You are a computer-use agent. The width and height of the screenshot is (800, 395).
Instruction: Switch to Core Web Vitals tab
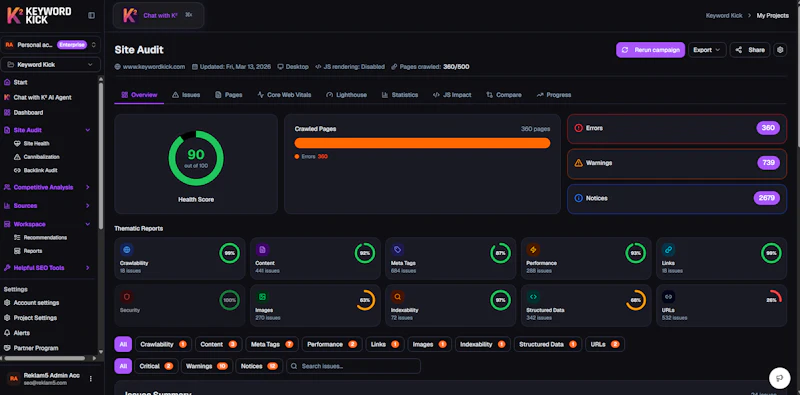point(284,95)
